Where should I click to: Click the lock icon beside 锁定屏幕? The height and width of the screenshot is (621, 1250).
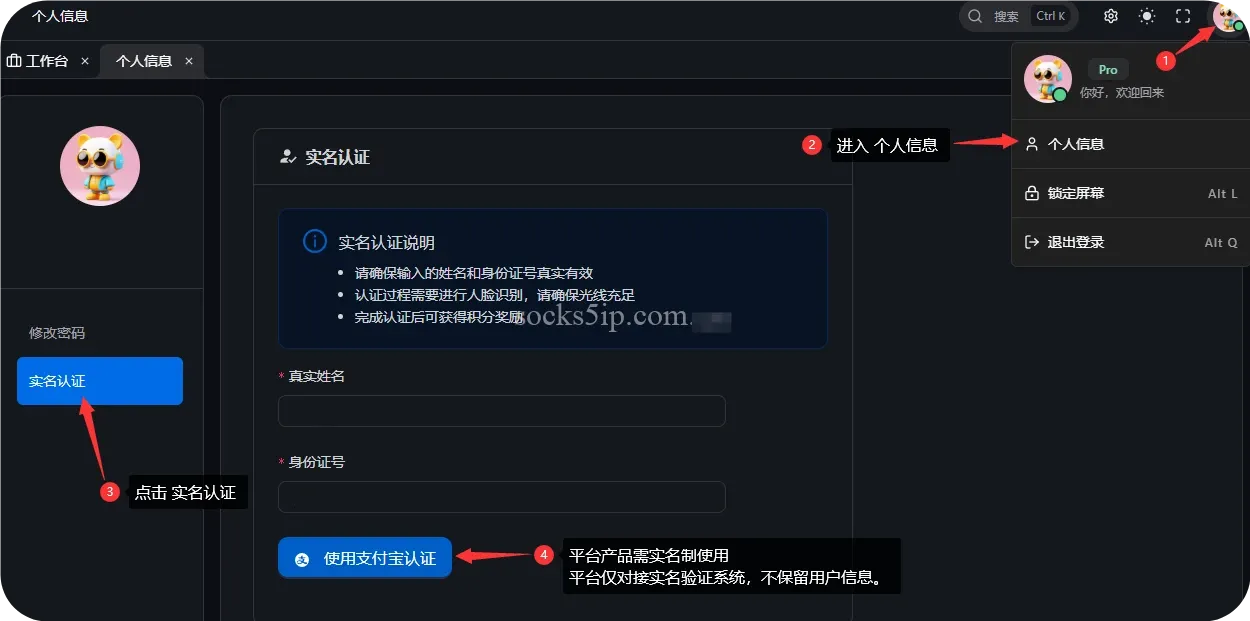click(1032, 193)
